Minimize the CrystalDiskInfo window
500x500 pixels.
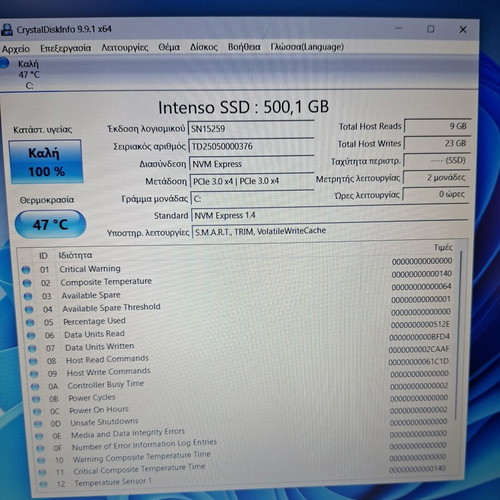coord(398,29)
